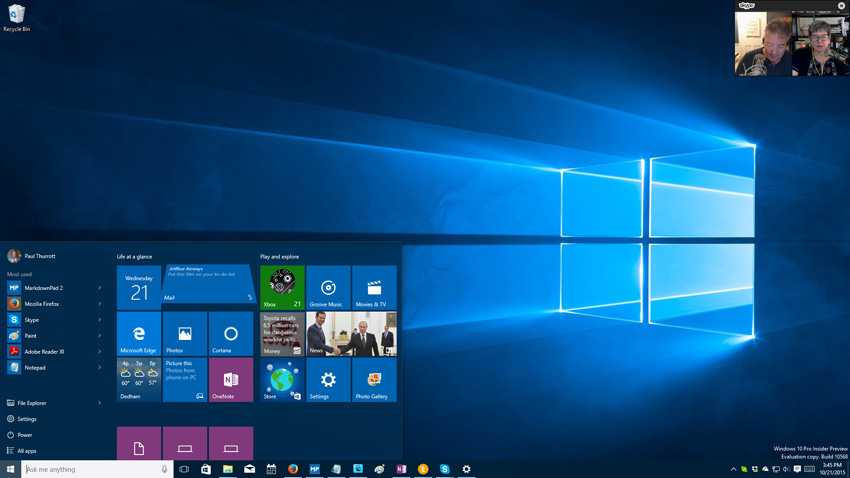The width and height of the screenshot is (850, 478).
Task: Switch to Notepad in taskbar
Action: [336, 469]
